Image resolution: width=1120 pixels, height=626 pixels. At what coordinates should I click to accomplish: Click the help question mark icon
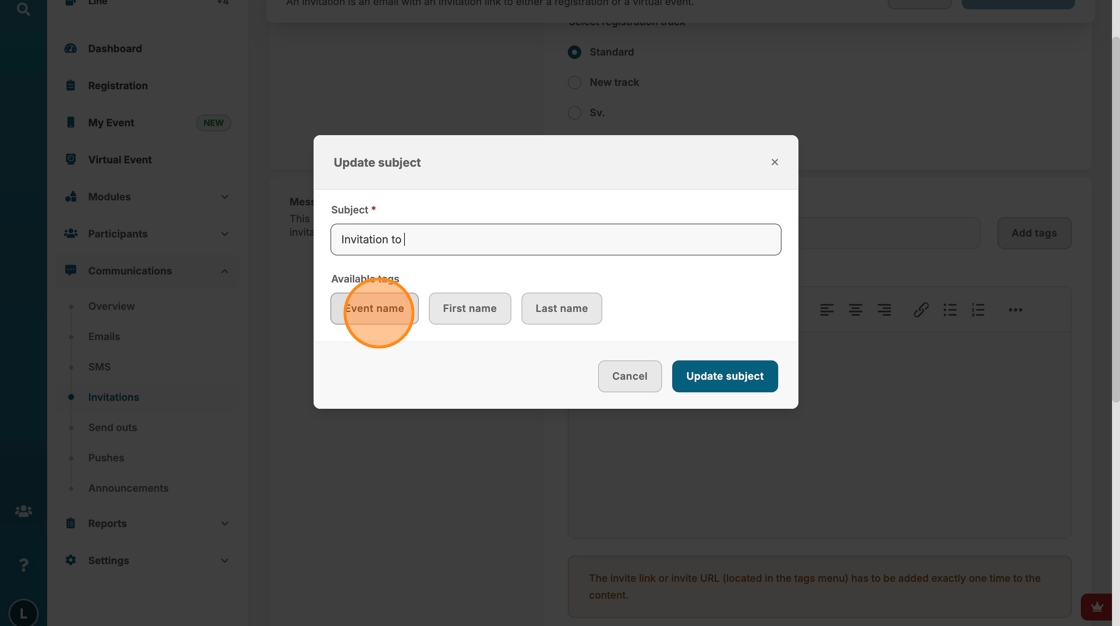click(23, 565)
